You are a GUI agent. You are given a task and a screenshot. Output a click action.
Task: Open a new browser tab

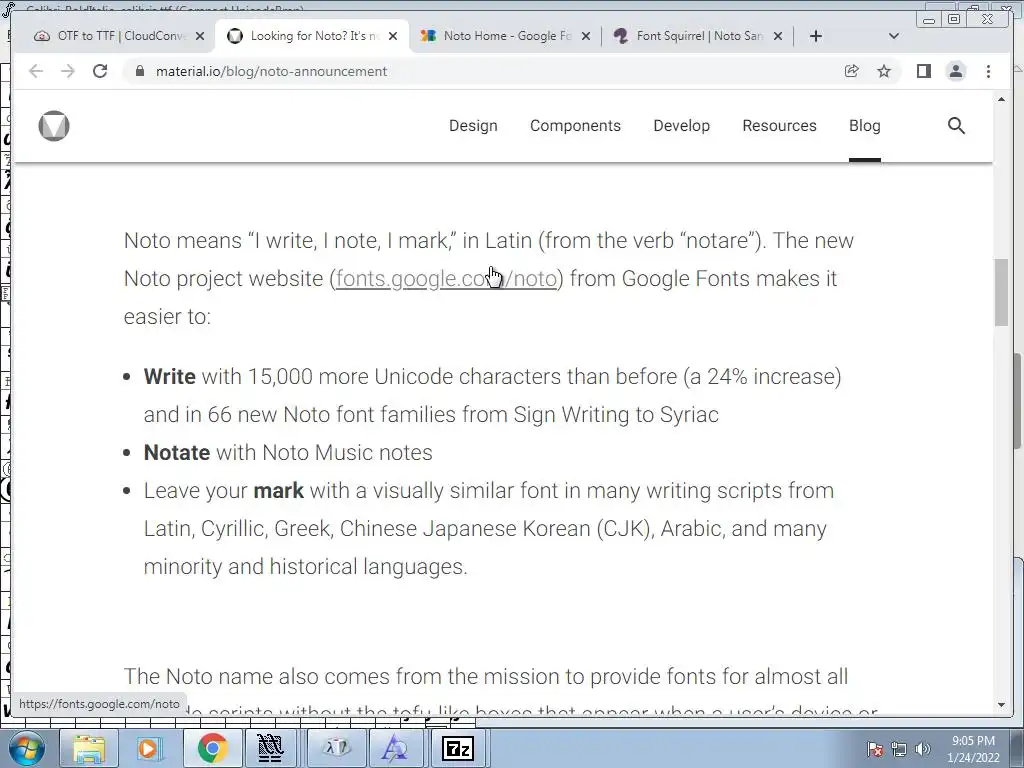tap(816, 36)
